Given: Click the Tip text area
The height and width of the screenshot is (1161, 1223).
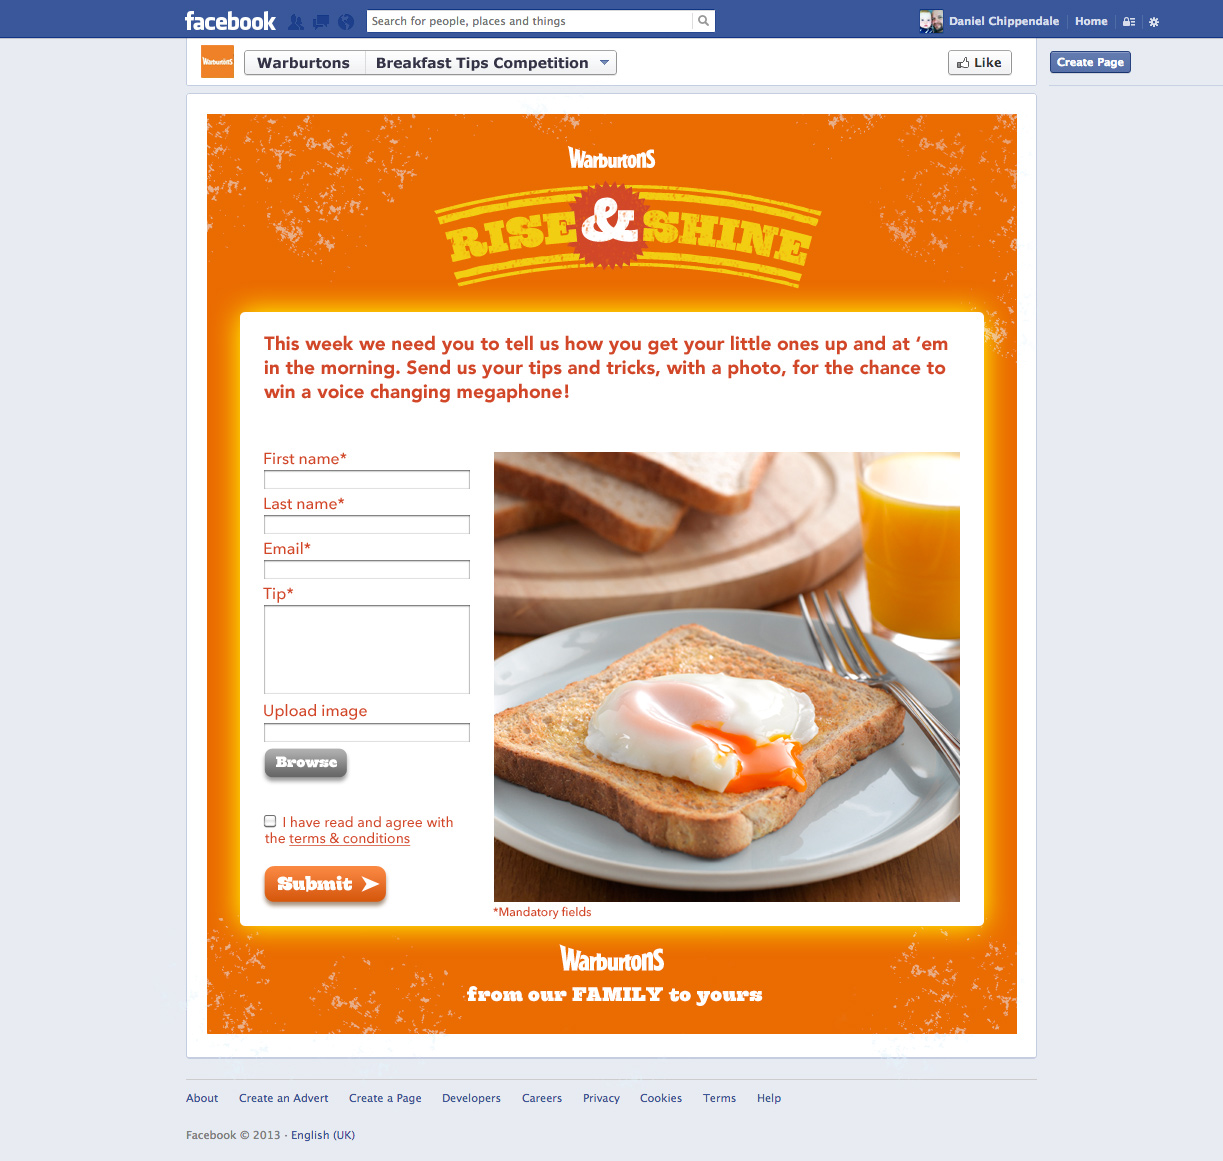Looking at the screenshot, I should 367,649.
